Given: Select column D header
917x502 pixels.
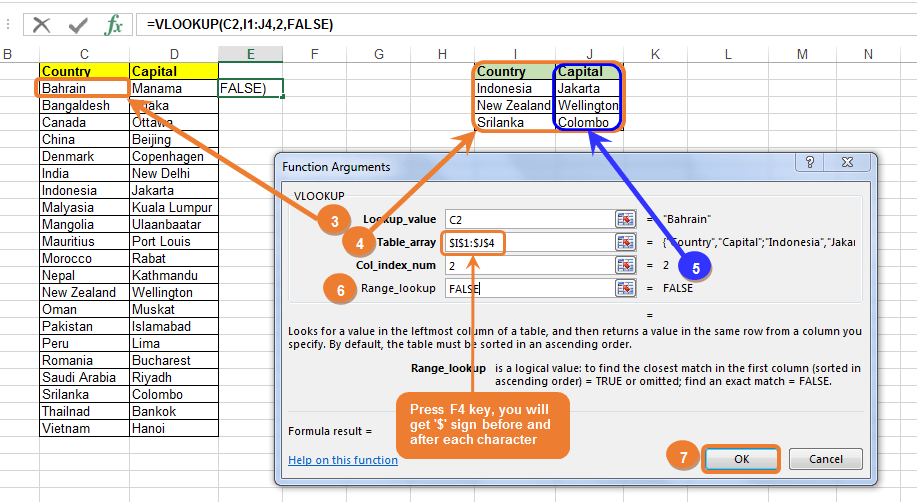Looking at the screenshot, I should click(x=174, y=54).
